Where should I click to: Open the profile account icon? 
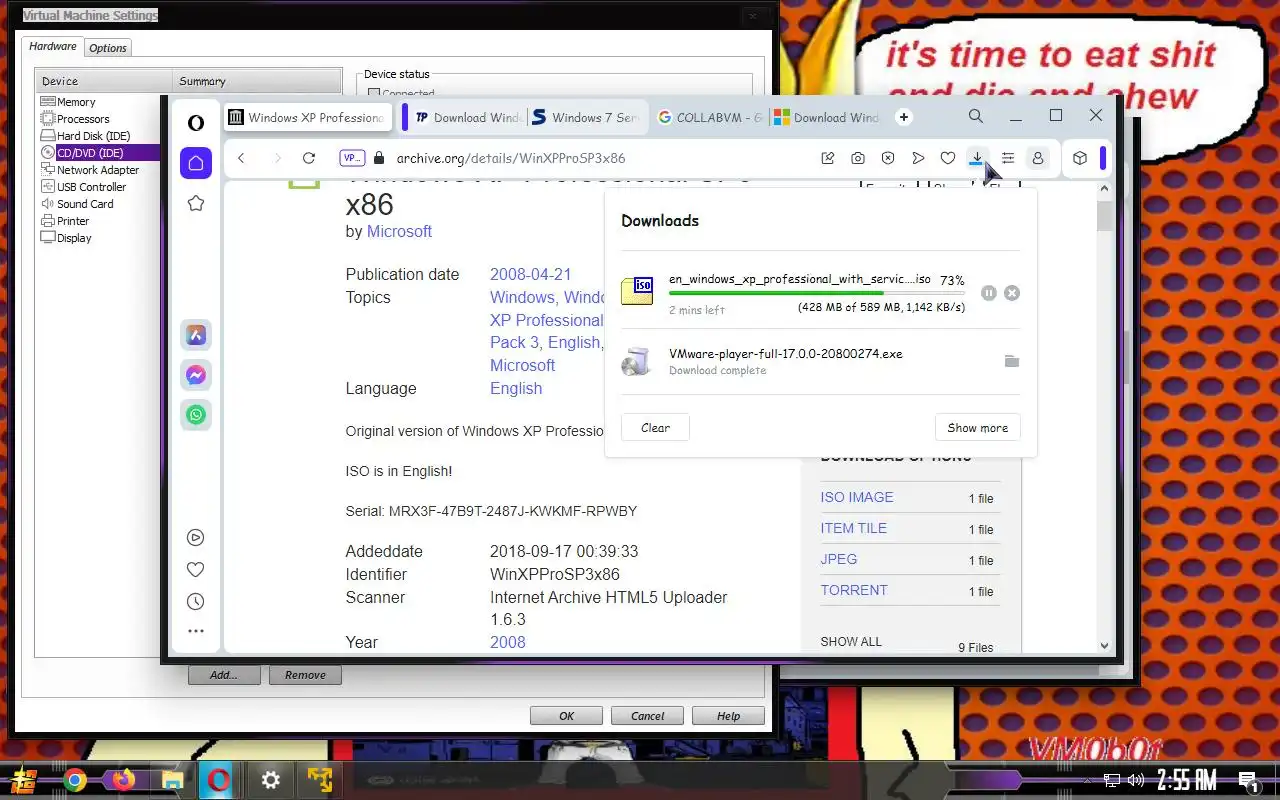[x=1038, y=158]
